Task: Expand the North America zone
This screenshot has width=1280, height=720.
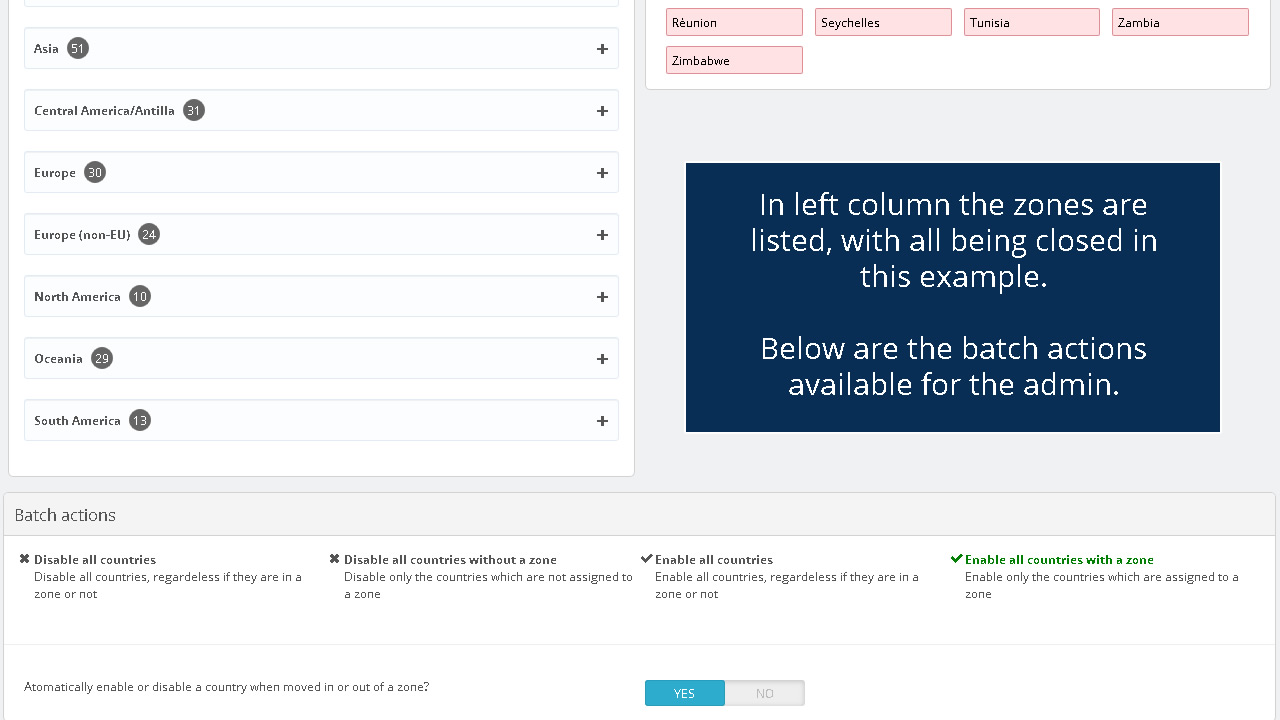Action: tap(602, 297)
